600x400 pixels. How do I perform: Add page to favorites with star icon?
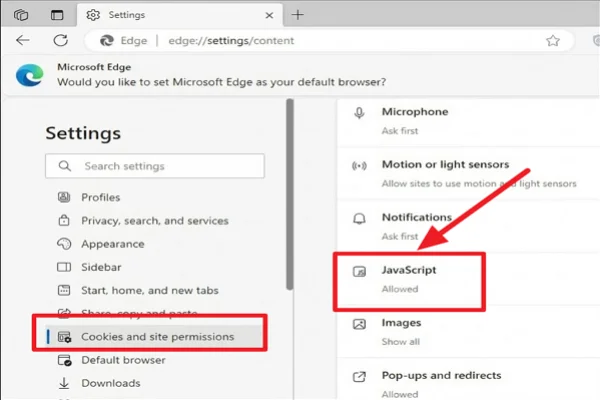pyautogui.click(x=553, y=41)
